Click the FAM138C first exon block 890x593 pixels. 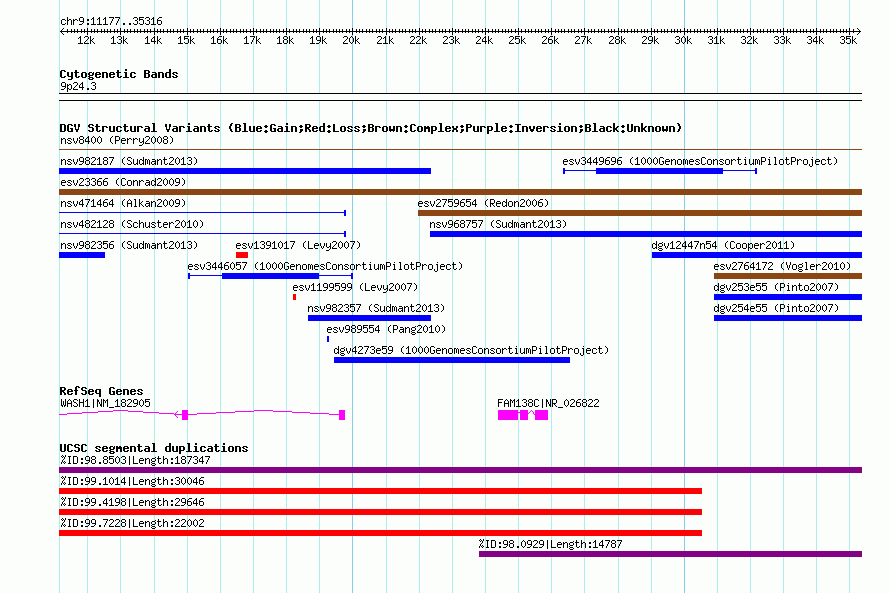point(508,415)
